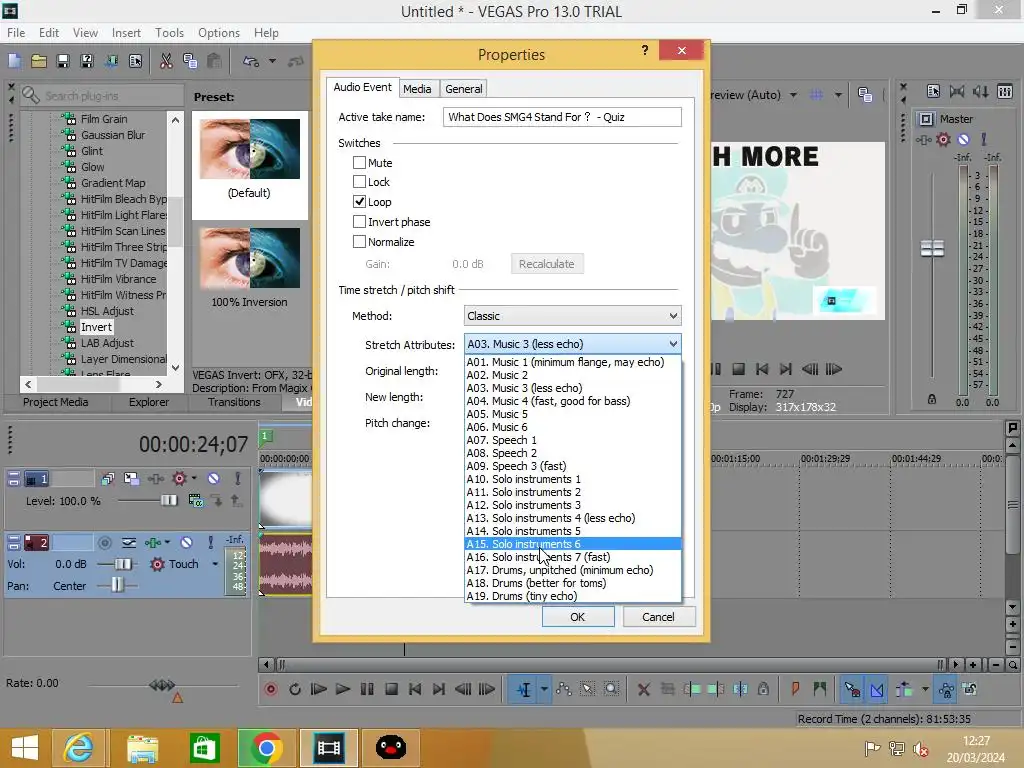Enable the Invert phase checkbox
Viewport: 1024px width, 768px height.
359,222
